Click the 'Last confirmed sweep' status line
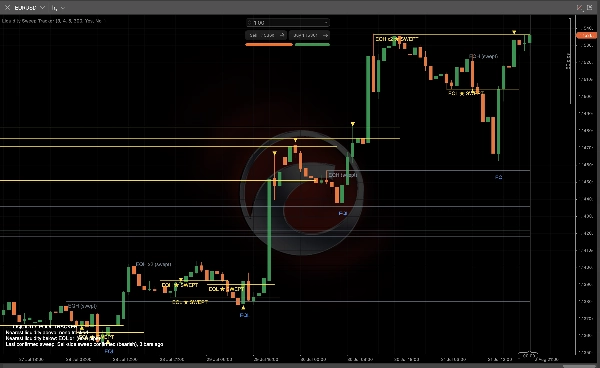 [x=85, y=344]
